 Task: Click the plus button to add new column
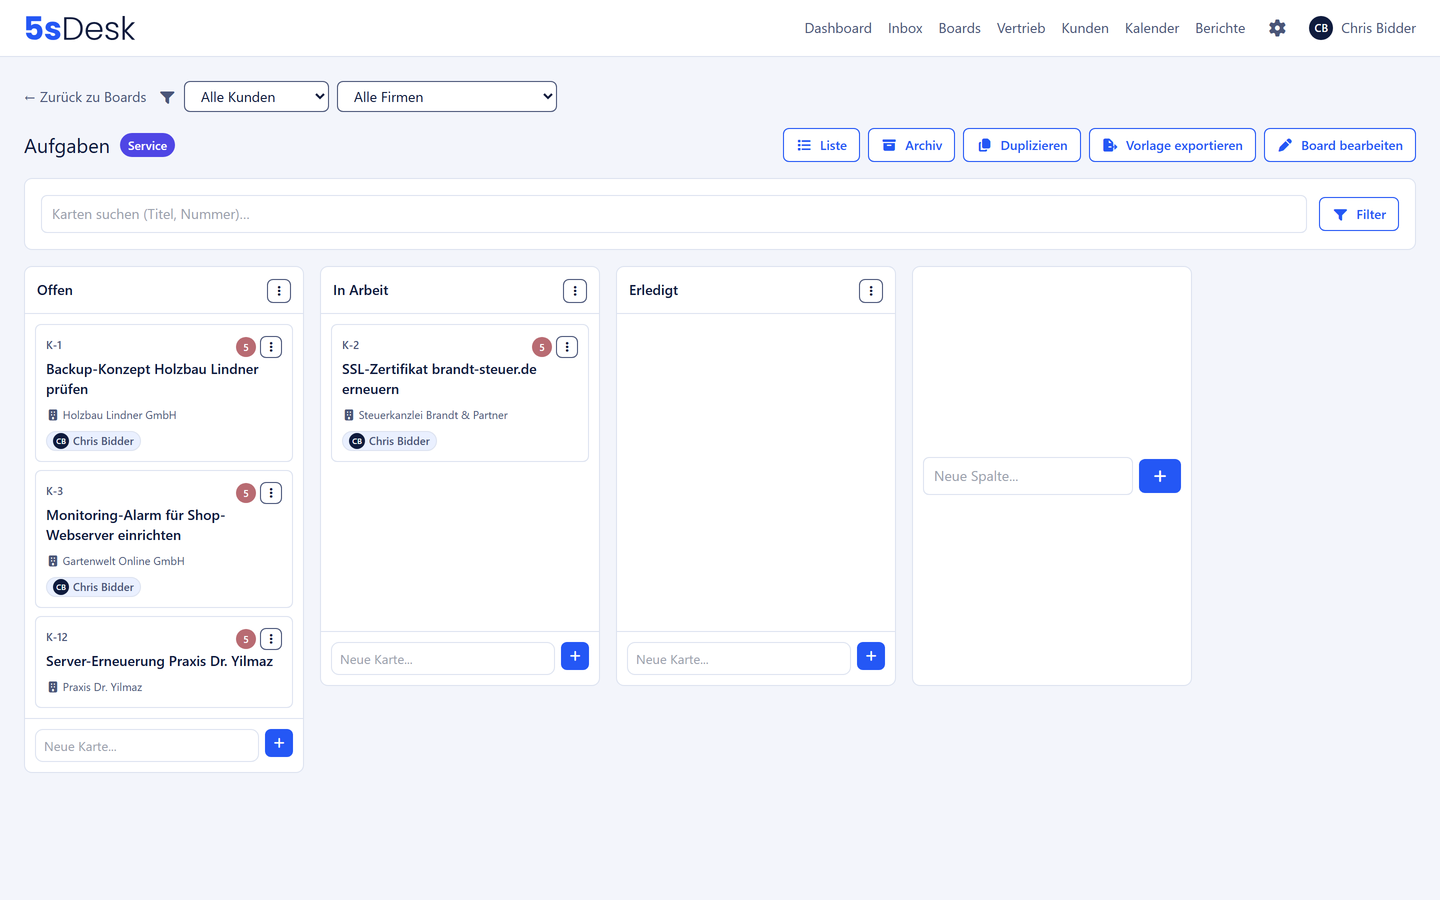pyautogui.click(x=1160, y=476)
